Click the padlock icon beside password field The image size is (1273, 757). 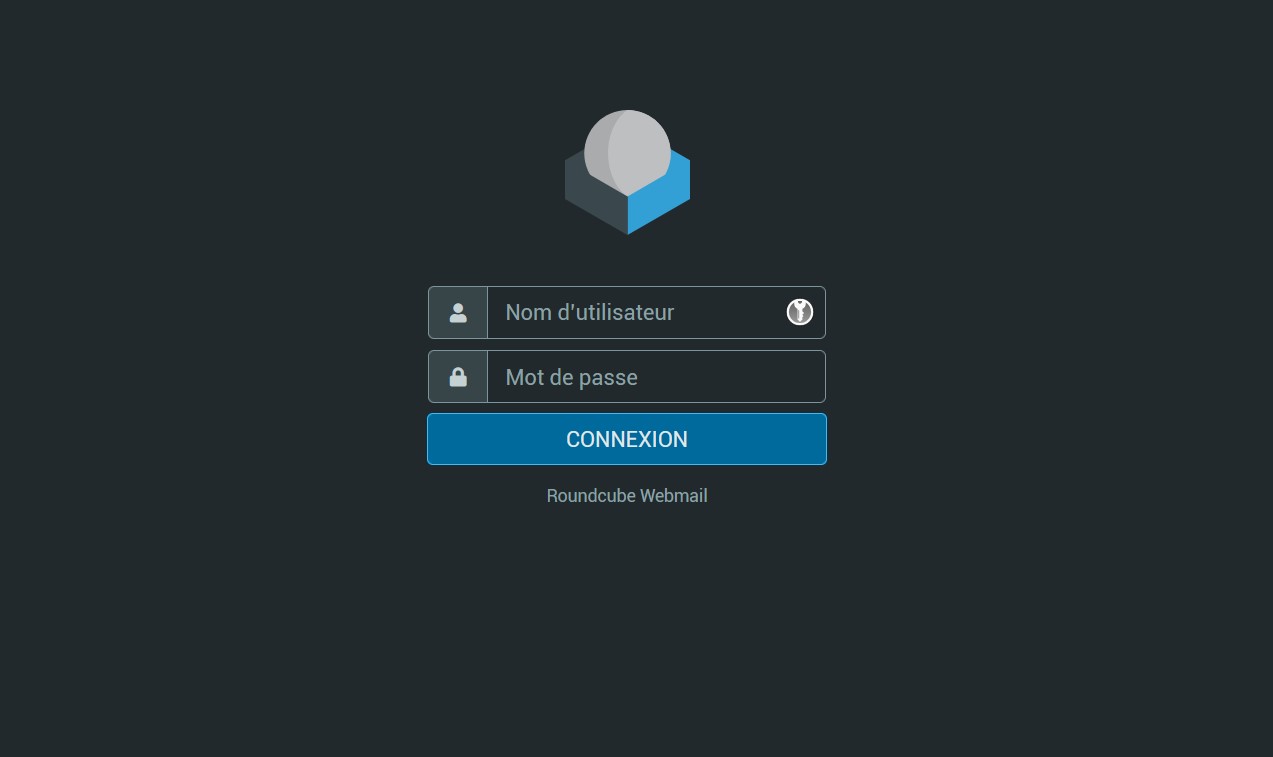pyautogui.click(x=458, y=377)
